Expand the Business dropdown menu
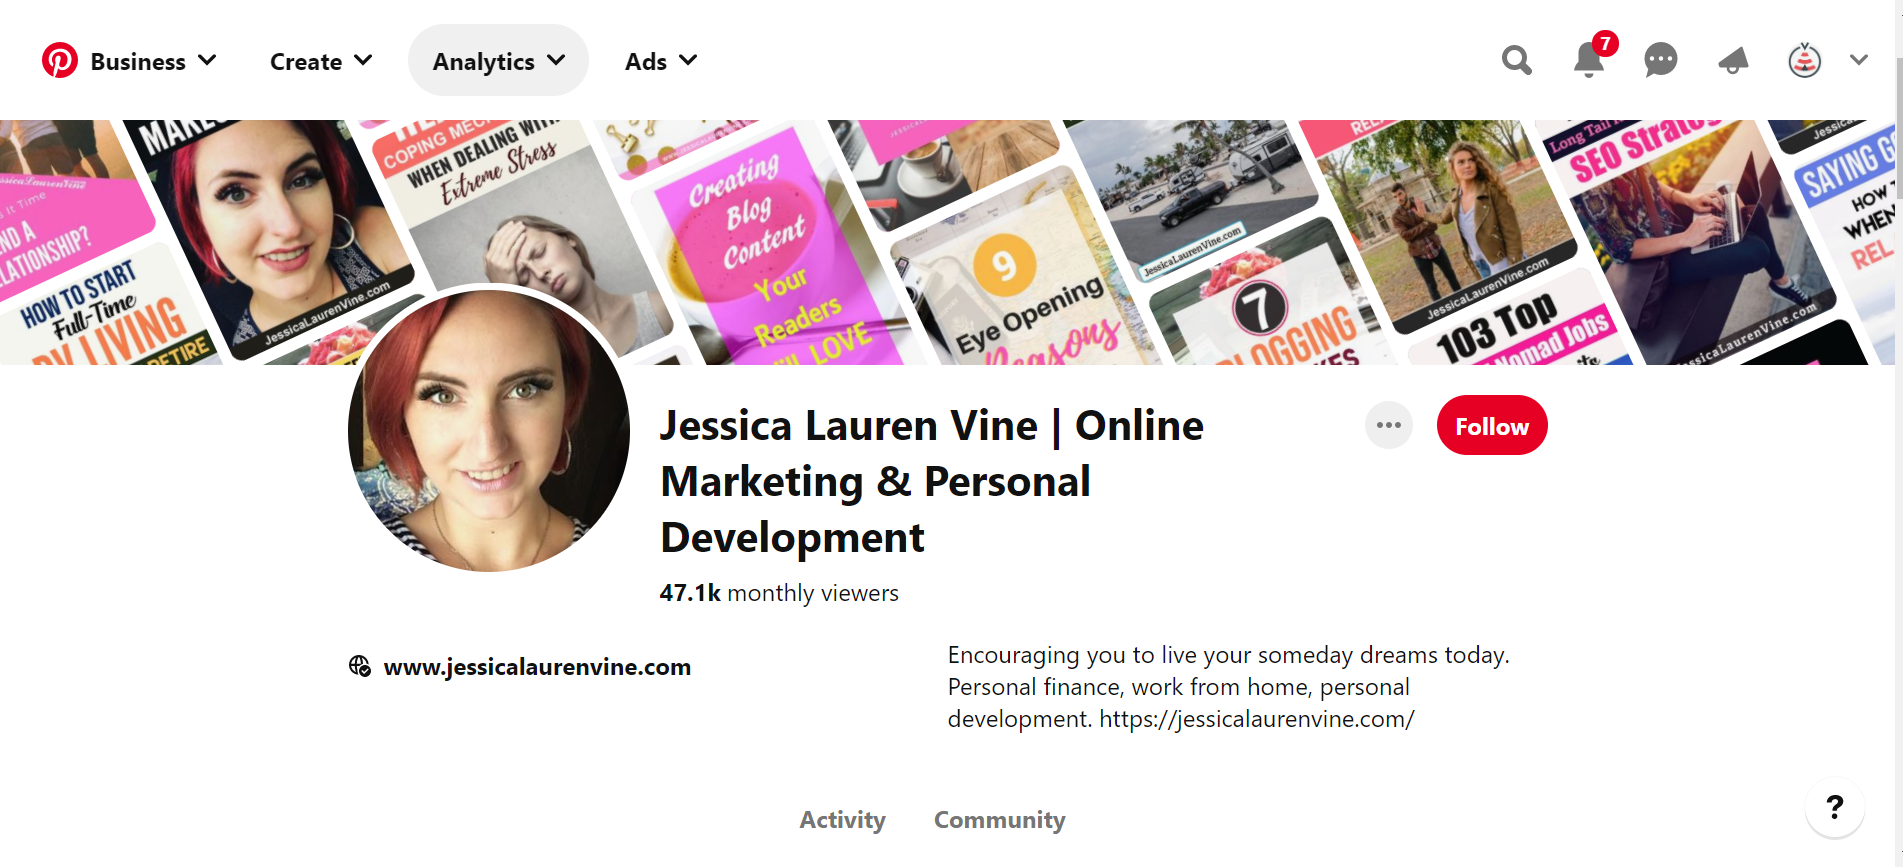The width and height of the screenshot is (1903, 867). point(153,62)
